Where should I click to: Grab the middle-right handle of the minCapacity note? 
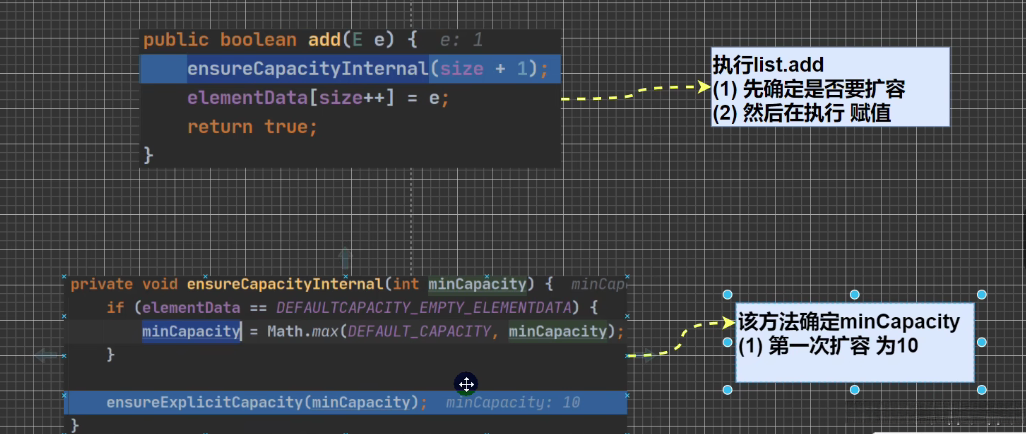point(982,342)
